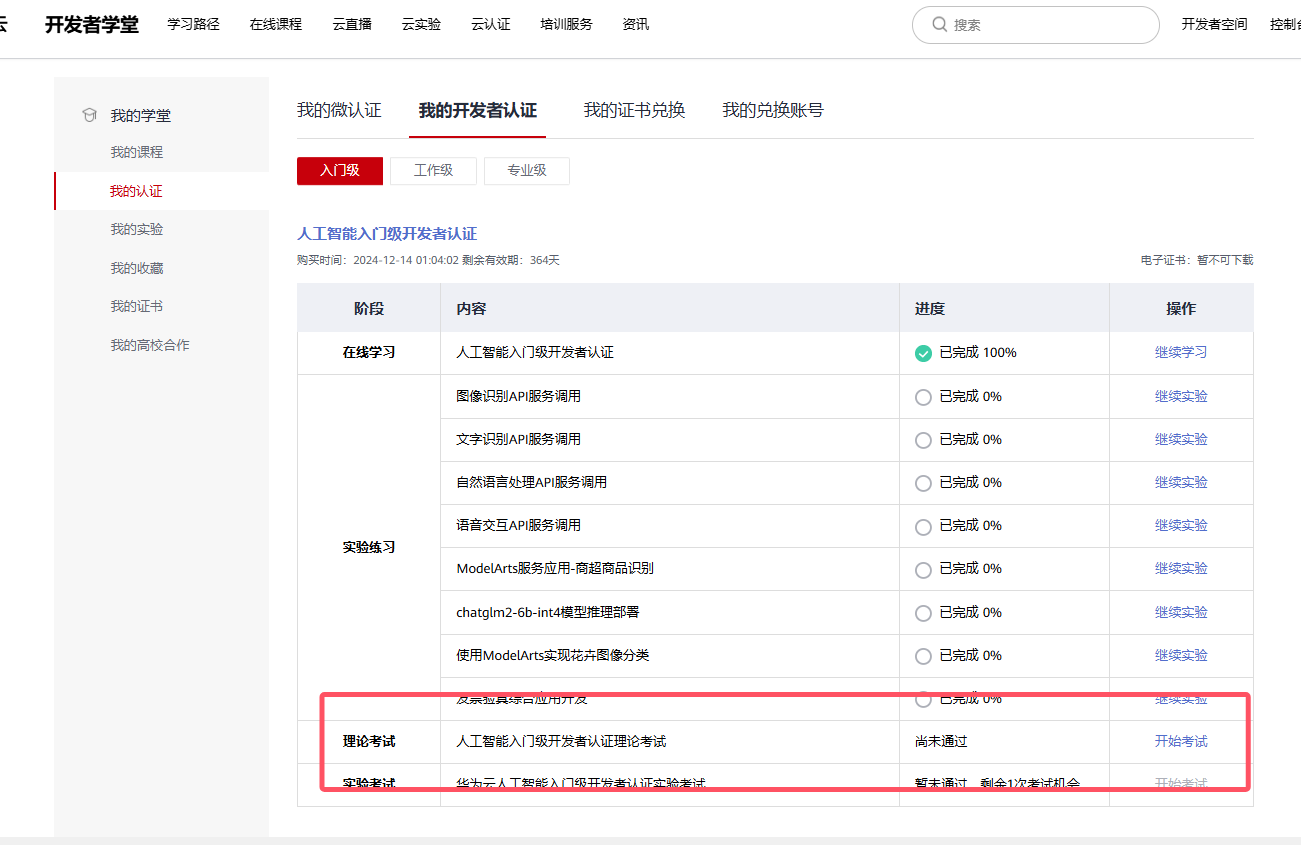This screenshot has width=1301, height=845.
Task: Click the 已完成 100% progress text
Action: pyautogui.click(x=978, y=353)
